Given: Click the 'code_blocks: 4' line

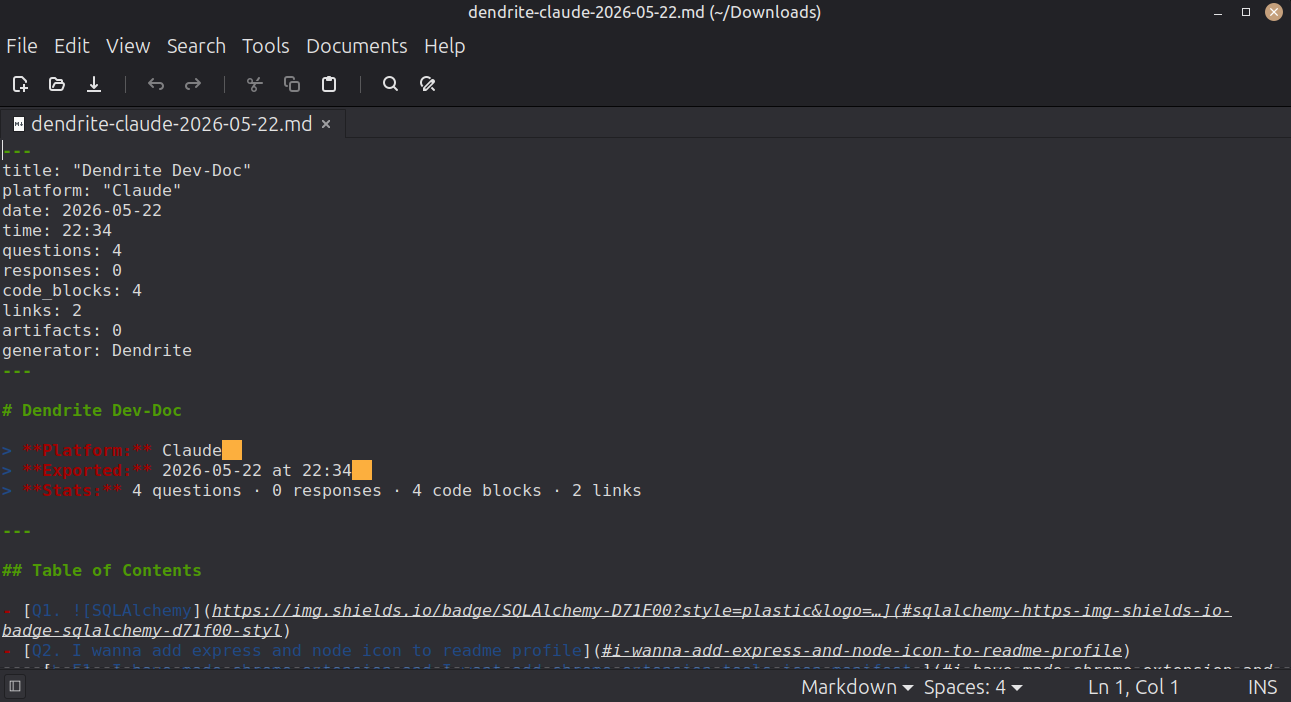Looking at the screenshot, I should (x=72, y=290).
